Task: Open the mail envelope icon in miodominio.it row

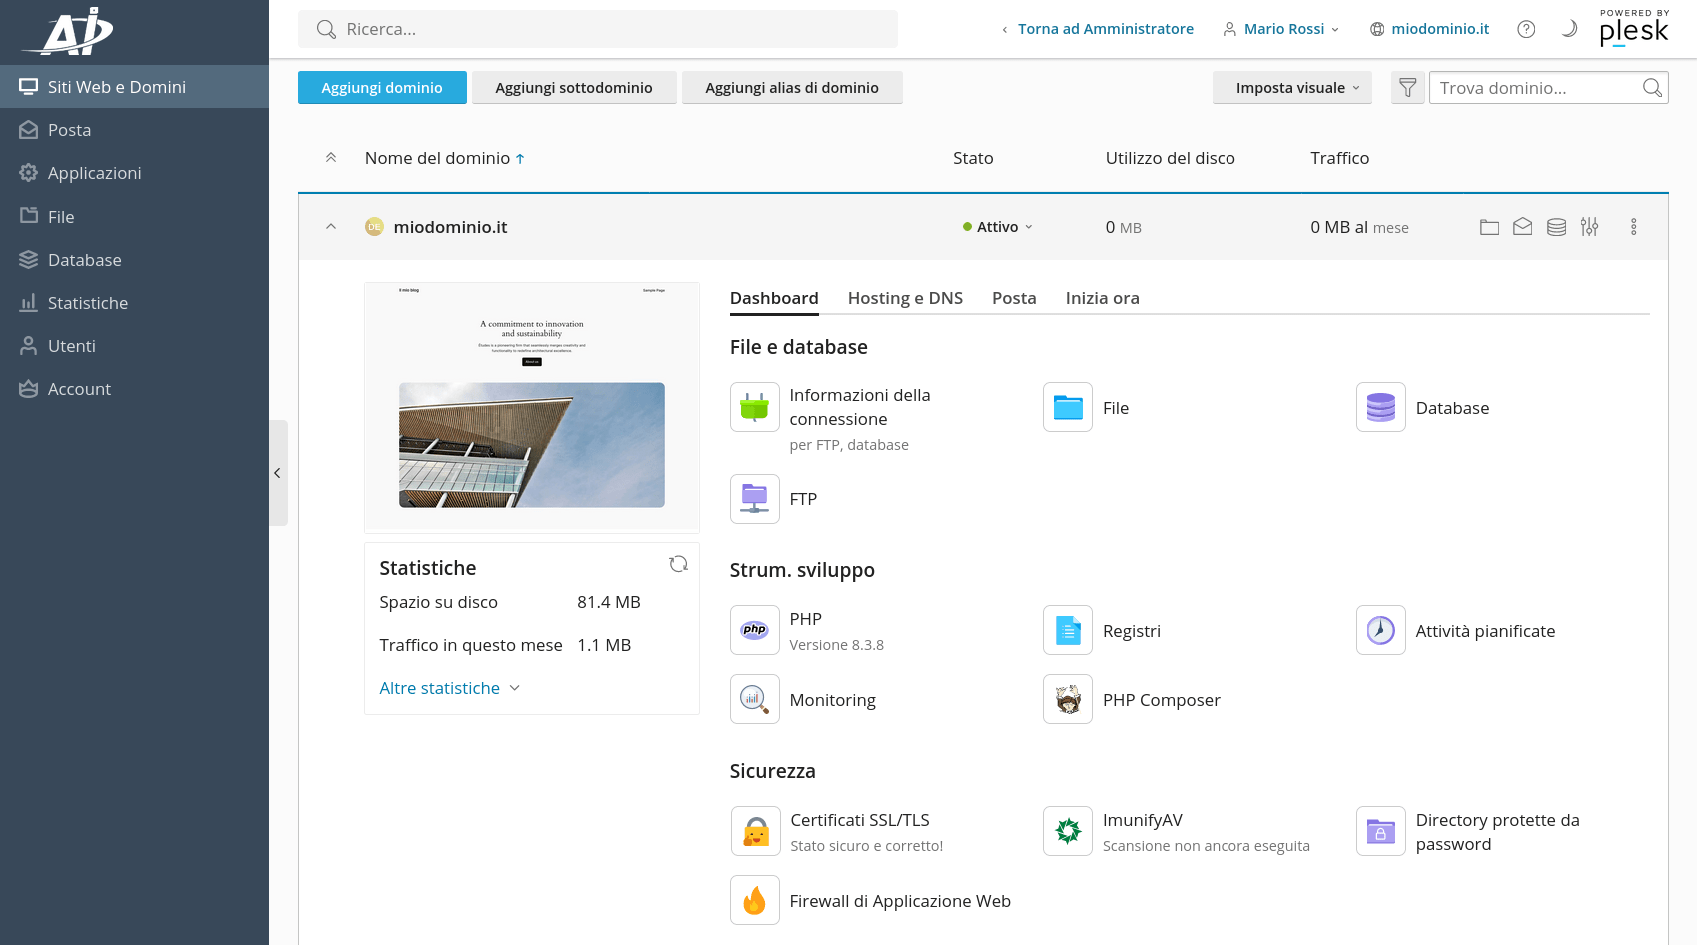Action: (1522, 227)
